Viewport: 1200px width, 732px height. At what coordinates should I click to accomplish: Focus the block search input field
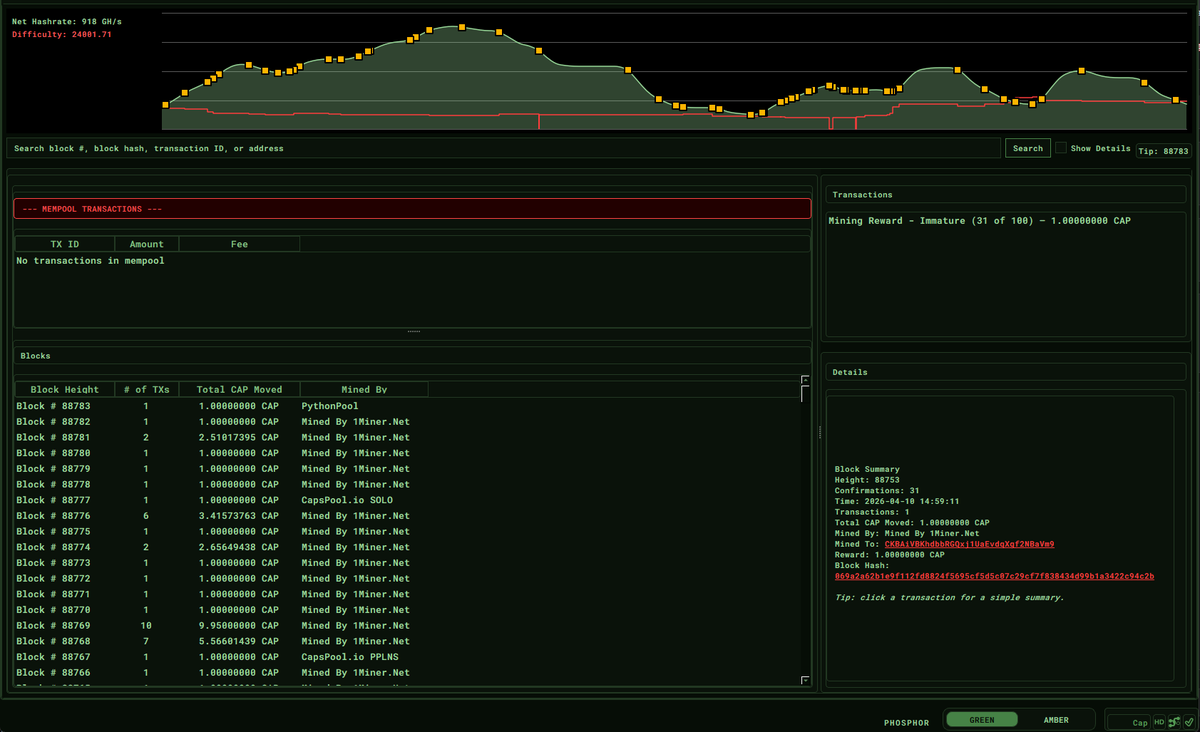(504, 148)
